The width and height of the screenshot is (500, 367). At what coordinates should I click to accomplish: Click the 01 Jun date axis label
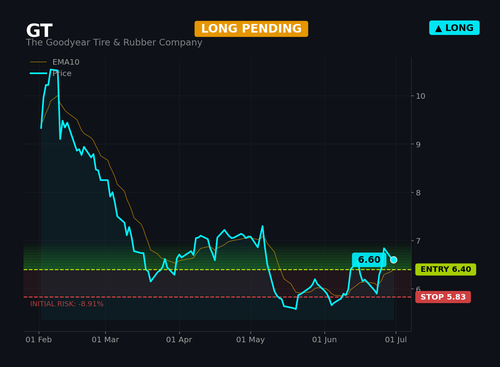coord(324,340)
